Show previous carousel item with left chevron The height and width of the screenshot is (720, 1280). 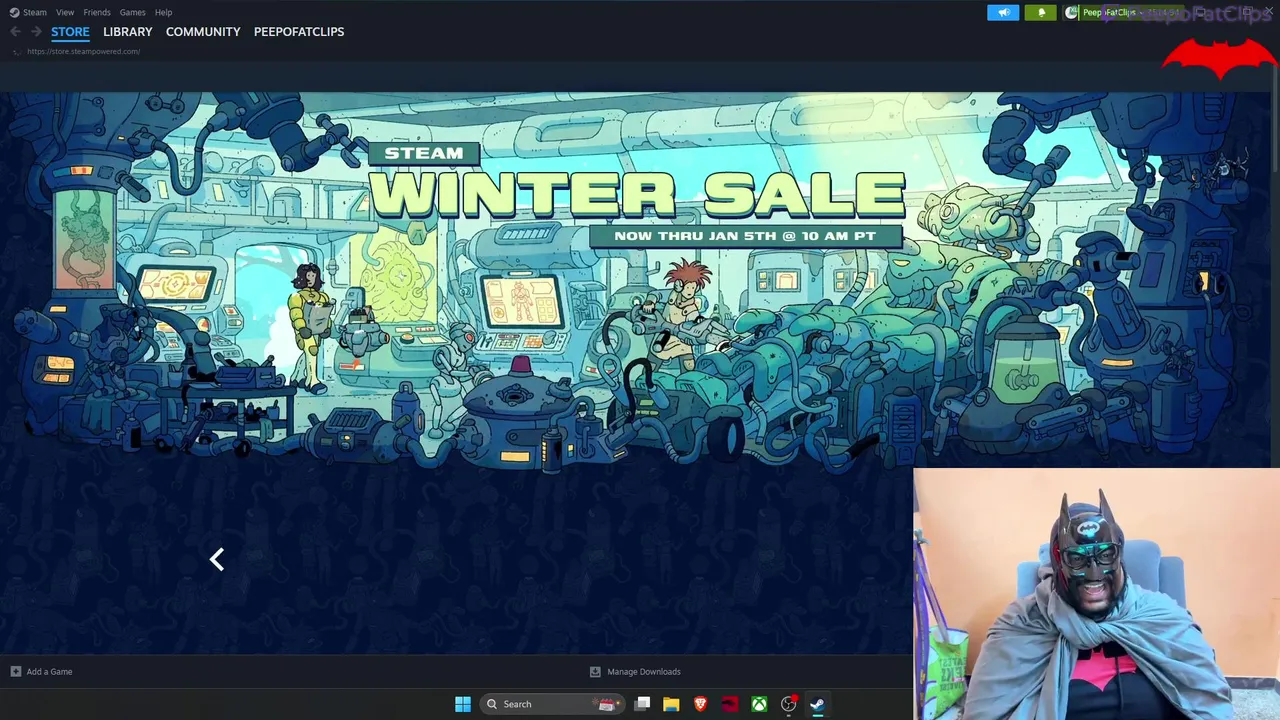217,559
